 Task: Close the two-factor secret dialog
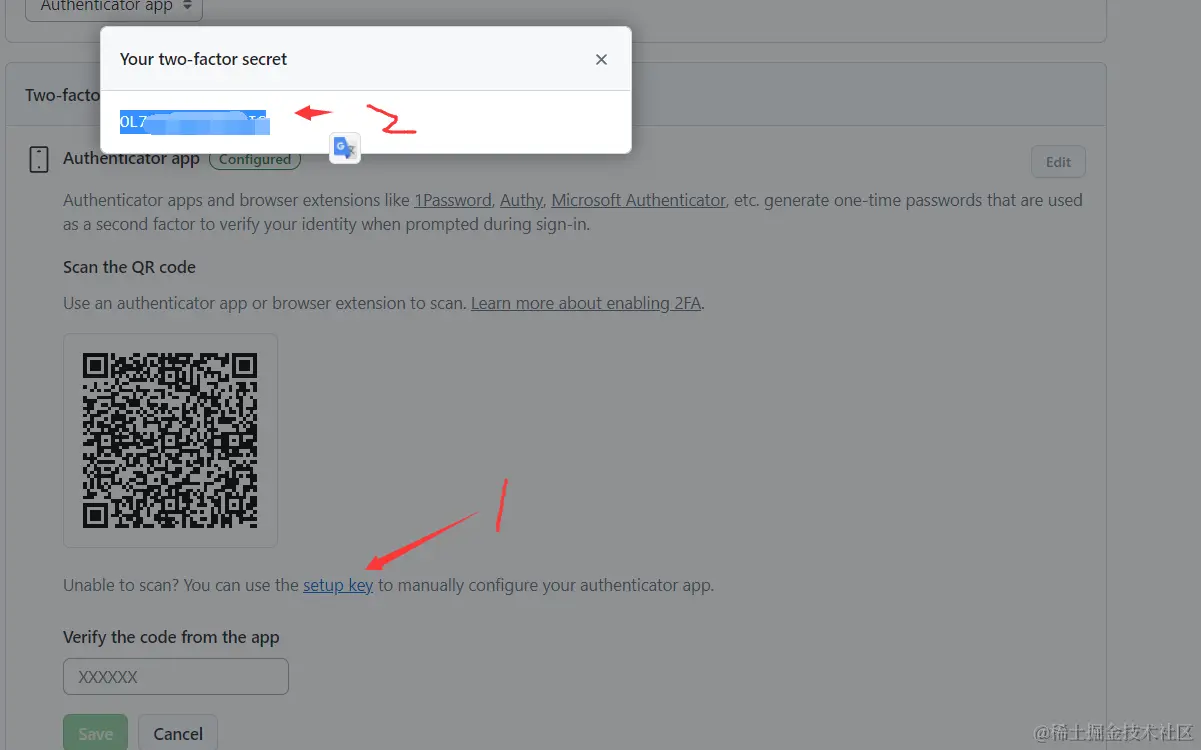click(601, 59)
